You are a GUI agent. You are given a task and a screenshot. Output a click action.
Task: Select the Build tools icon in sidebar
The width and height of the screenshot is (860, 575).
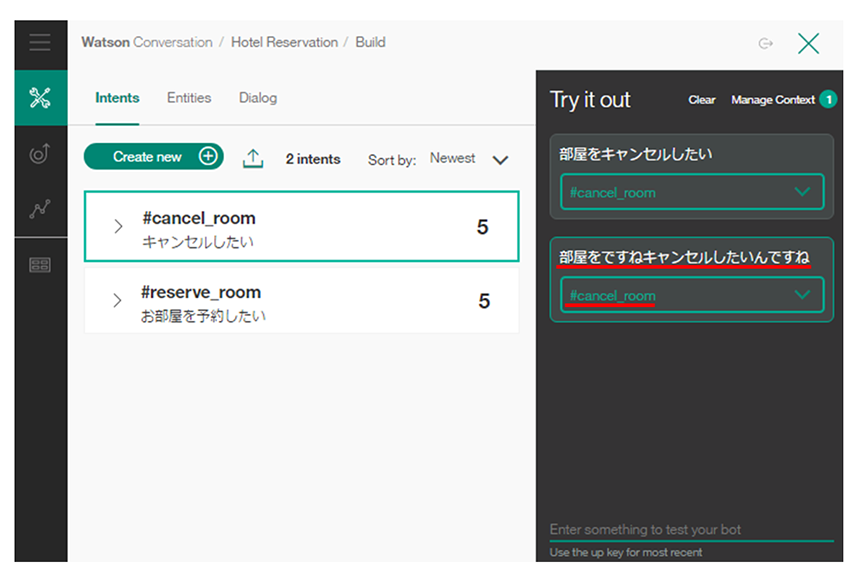point(40,98)
